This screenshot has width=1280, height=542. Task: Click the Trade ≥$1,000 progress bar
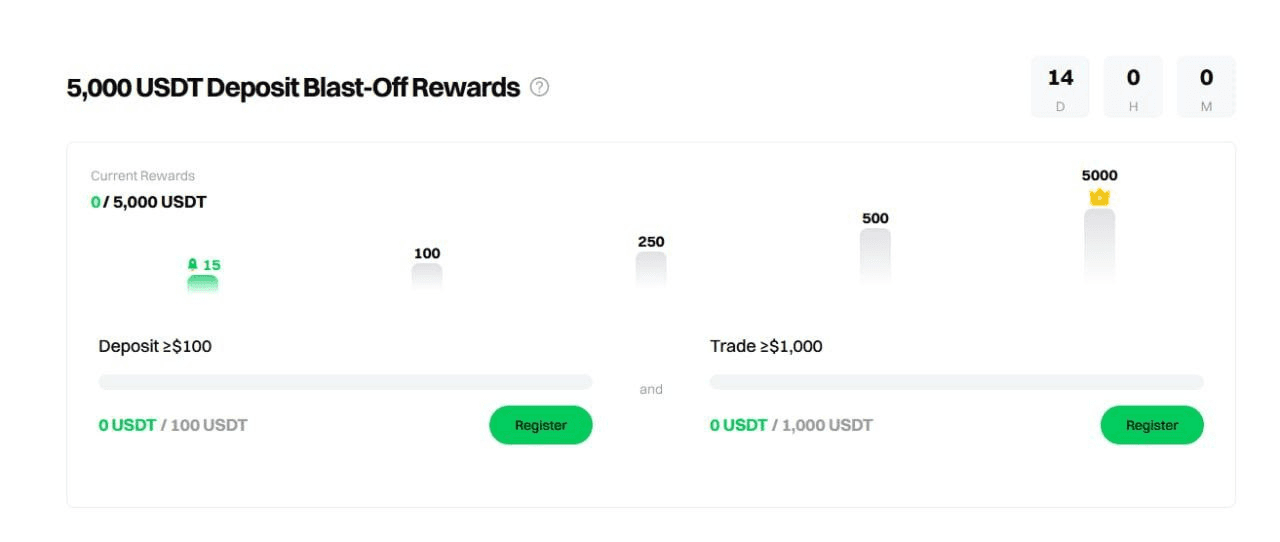click(x=957, y=382)
